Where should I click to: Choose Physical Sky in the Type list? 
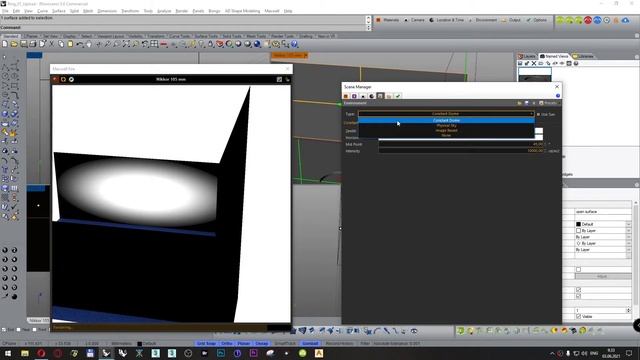click(446, 126)
